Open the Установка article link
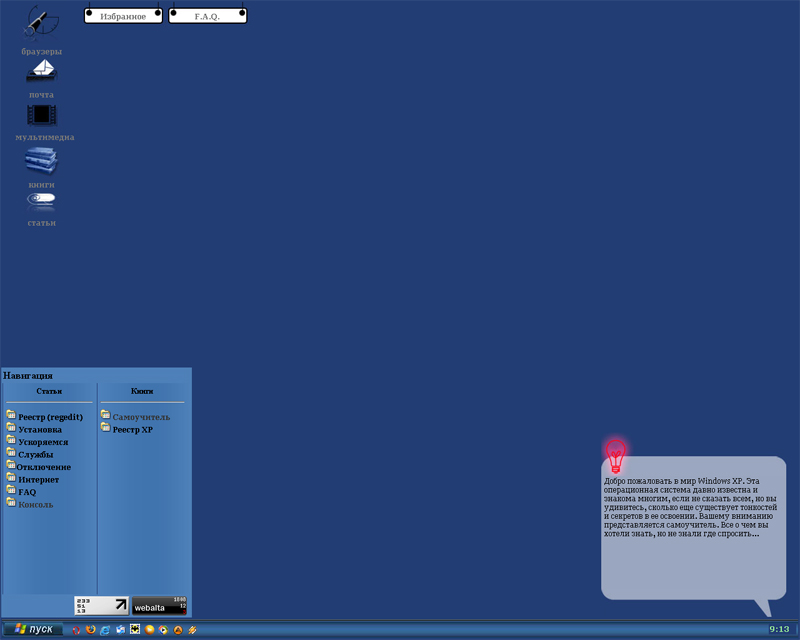 tap(40, 430)
